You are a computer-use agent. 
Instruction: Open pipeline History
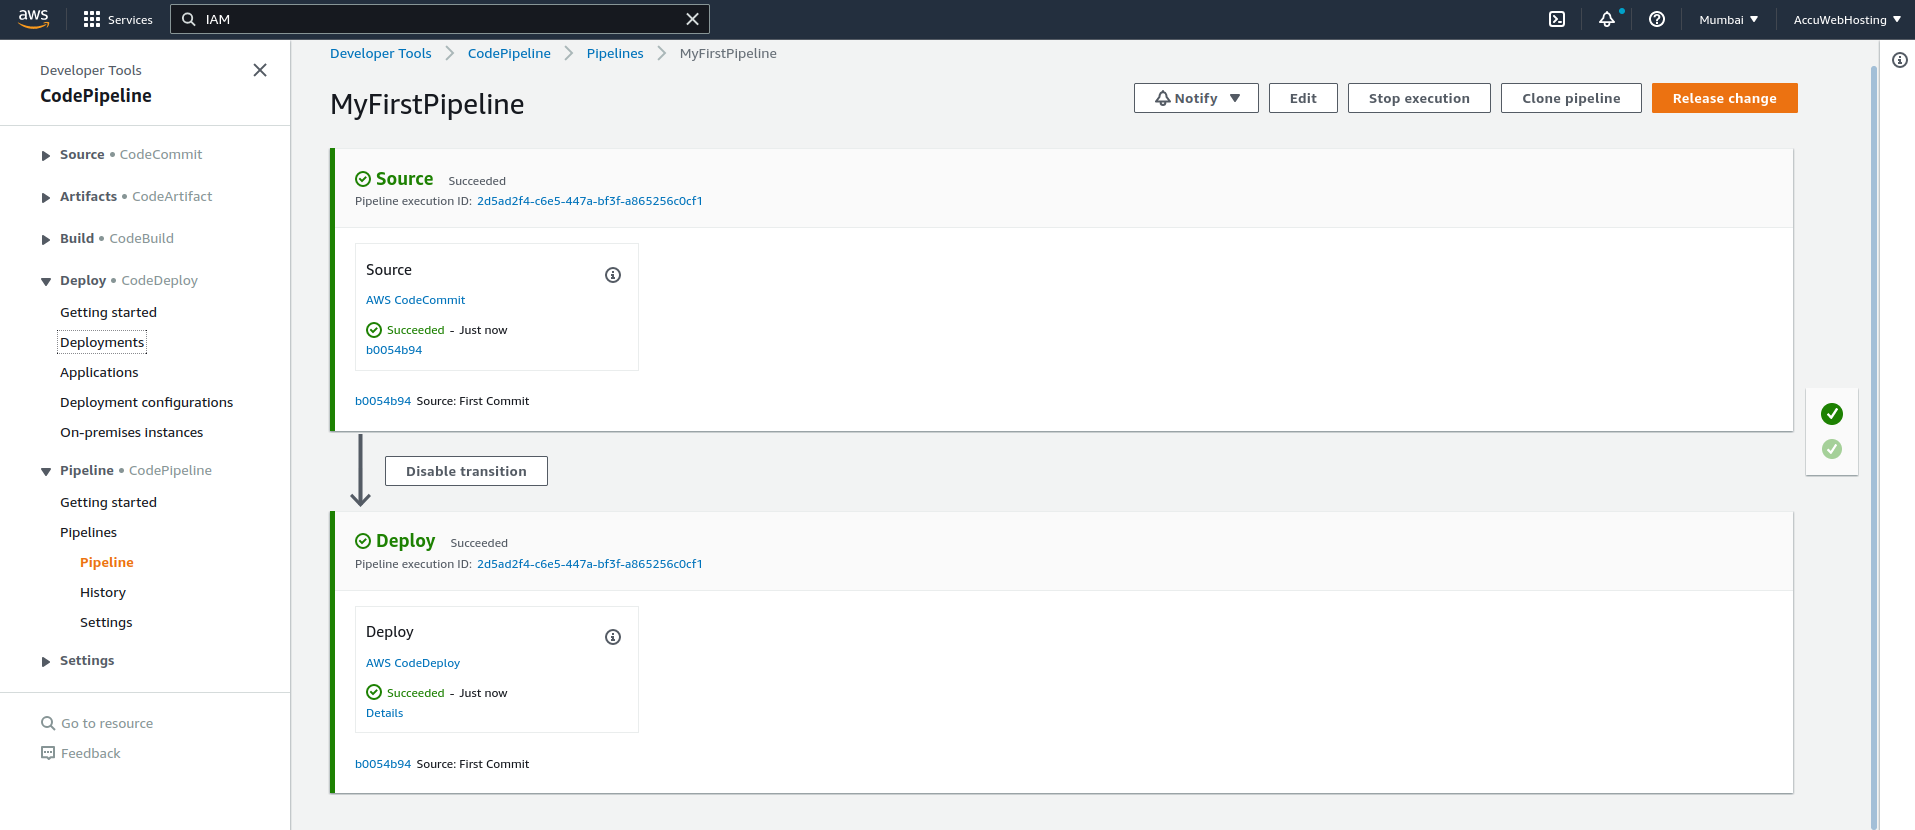[x=103, y=593]
